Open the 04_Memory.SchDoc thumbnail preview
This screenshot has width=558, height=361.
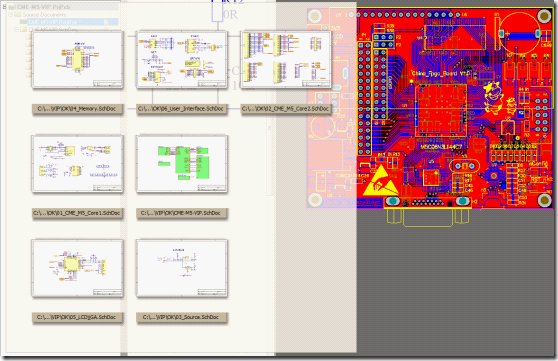tap(78, 59)
